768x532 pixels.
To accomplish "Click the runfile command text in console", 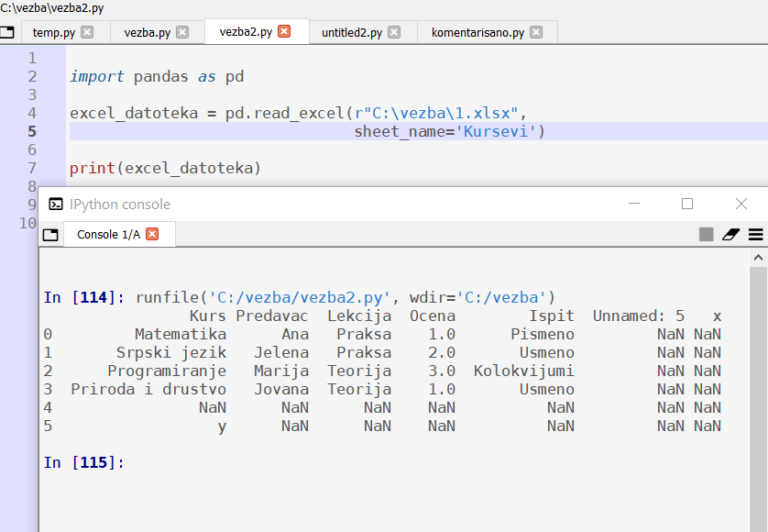I will pos(345,297).
